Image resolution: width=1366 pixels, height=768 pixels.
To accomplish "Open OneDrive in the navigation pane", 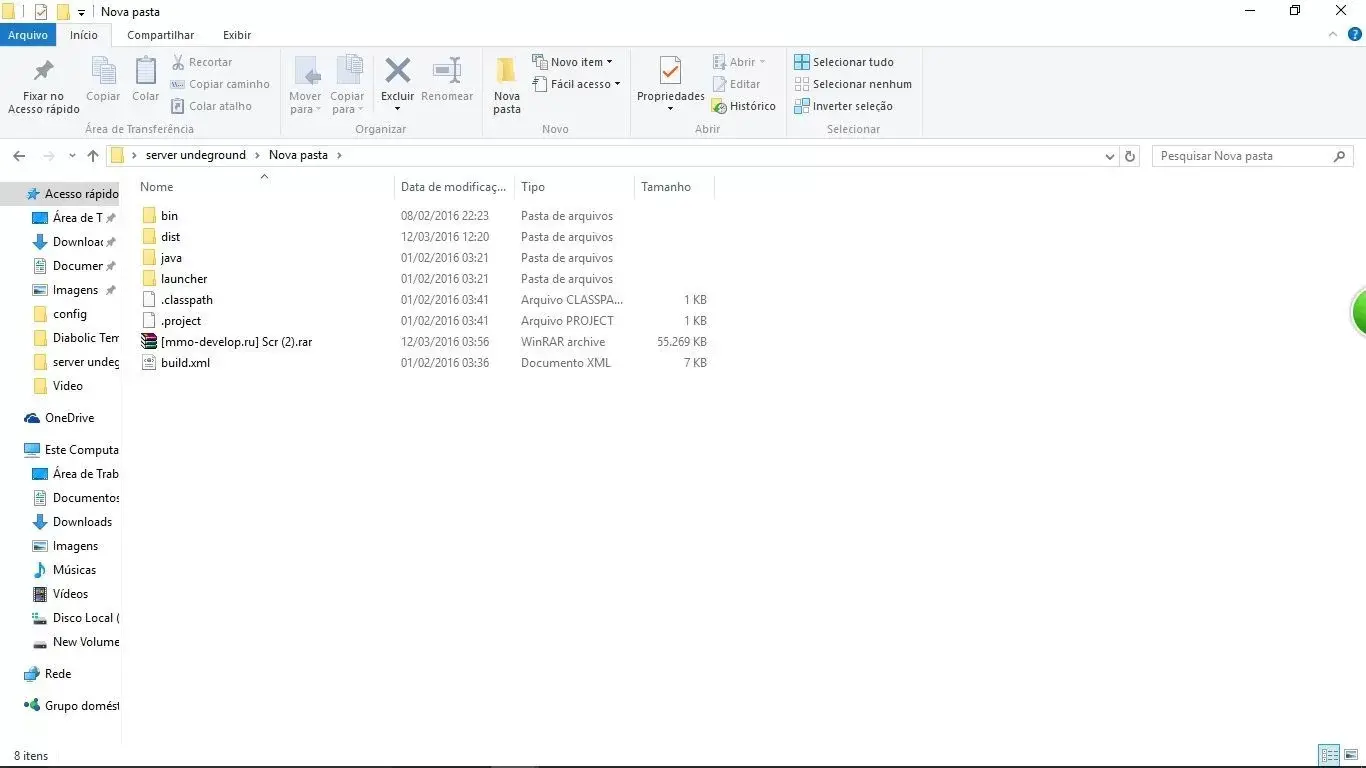I will click(60, 418).
